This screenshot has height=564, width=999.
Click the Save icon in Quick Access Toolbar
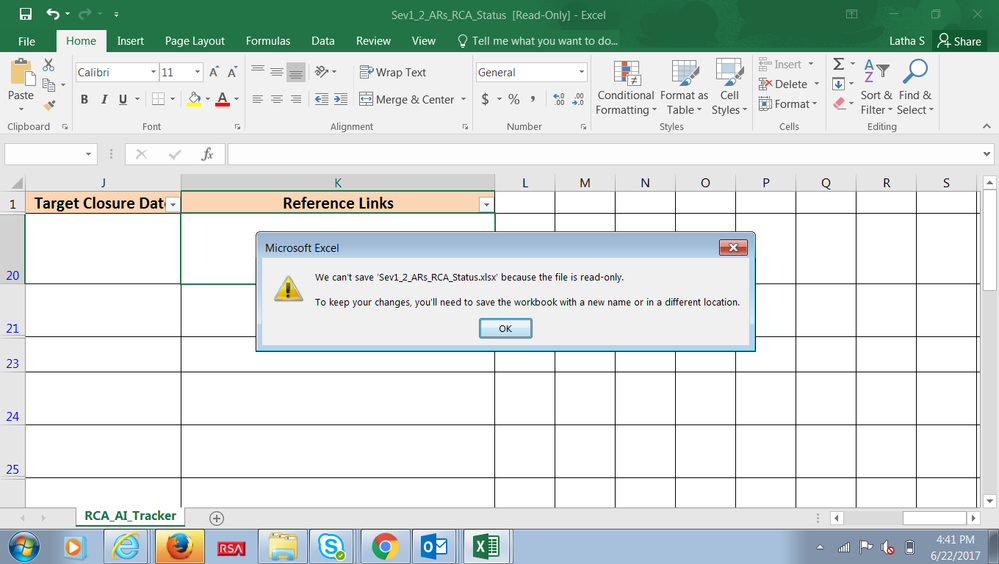pyautogui.click(x=25, y=14)
